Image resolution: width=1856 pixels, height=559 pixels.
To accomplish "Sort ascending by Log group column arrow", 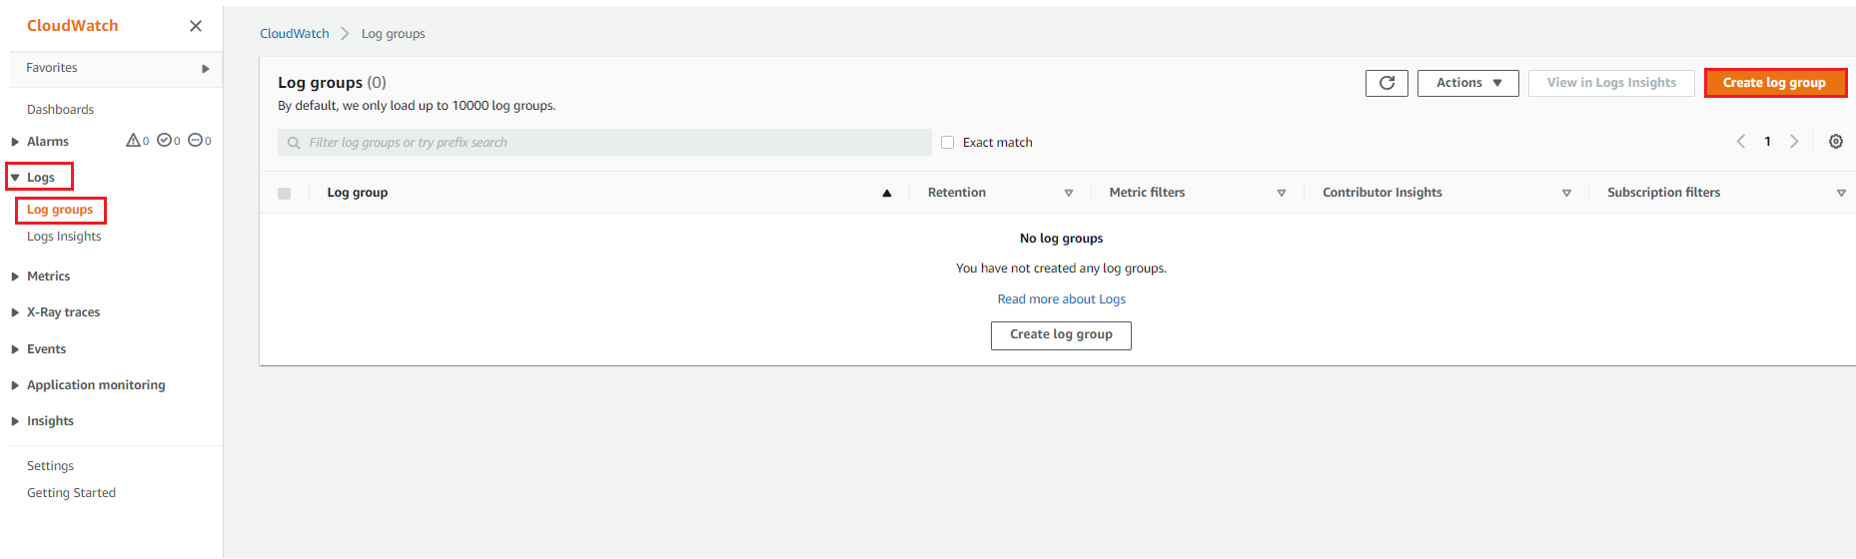I will pyautogui.click(x=887, y=193).
